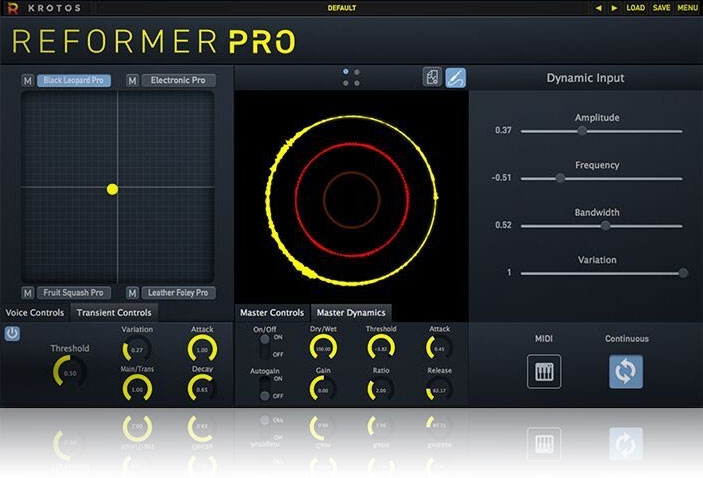Switch to Master Dynamics tab

(351, 313)
